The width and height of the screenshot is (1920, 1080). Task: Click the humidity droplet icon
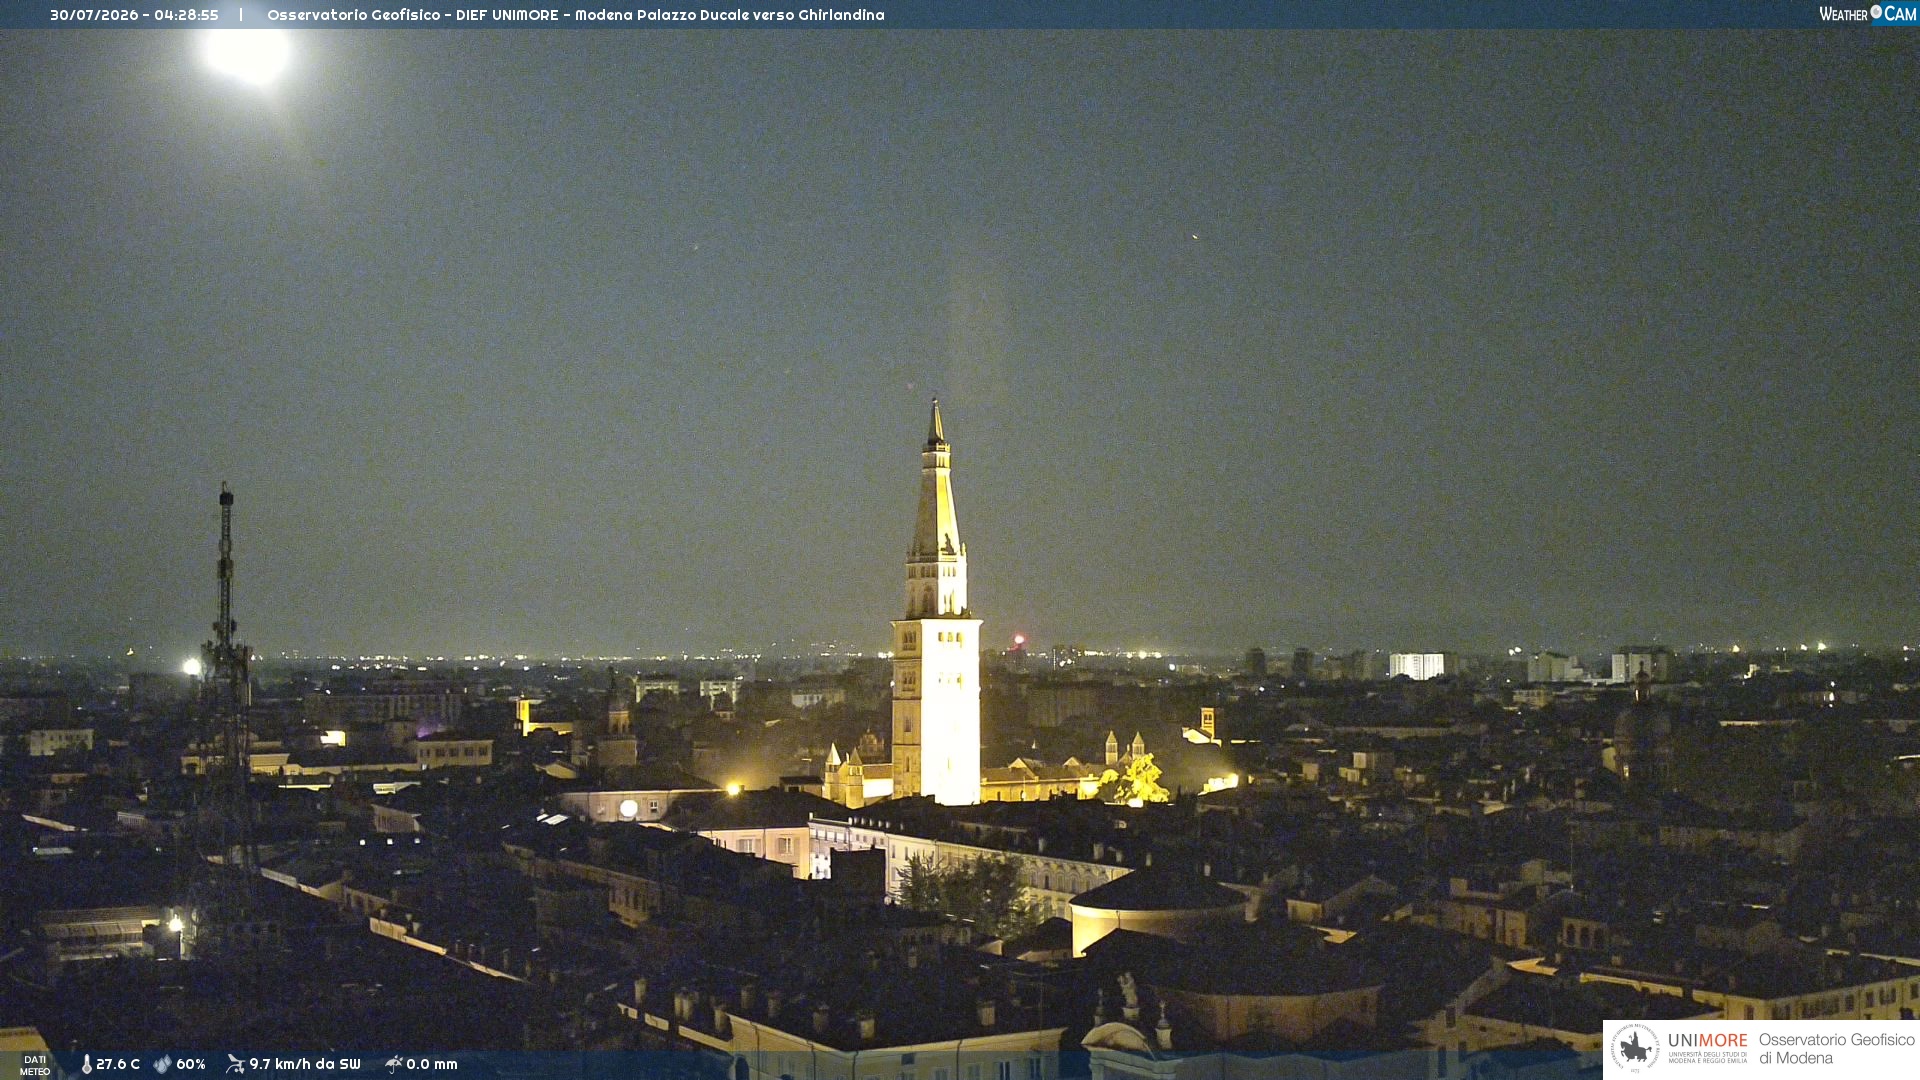click(162, 1064)
